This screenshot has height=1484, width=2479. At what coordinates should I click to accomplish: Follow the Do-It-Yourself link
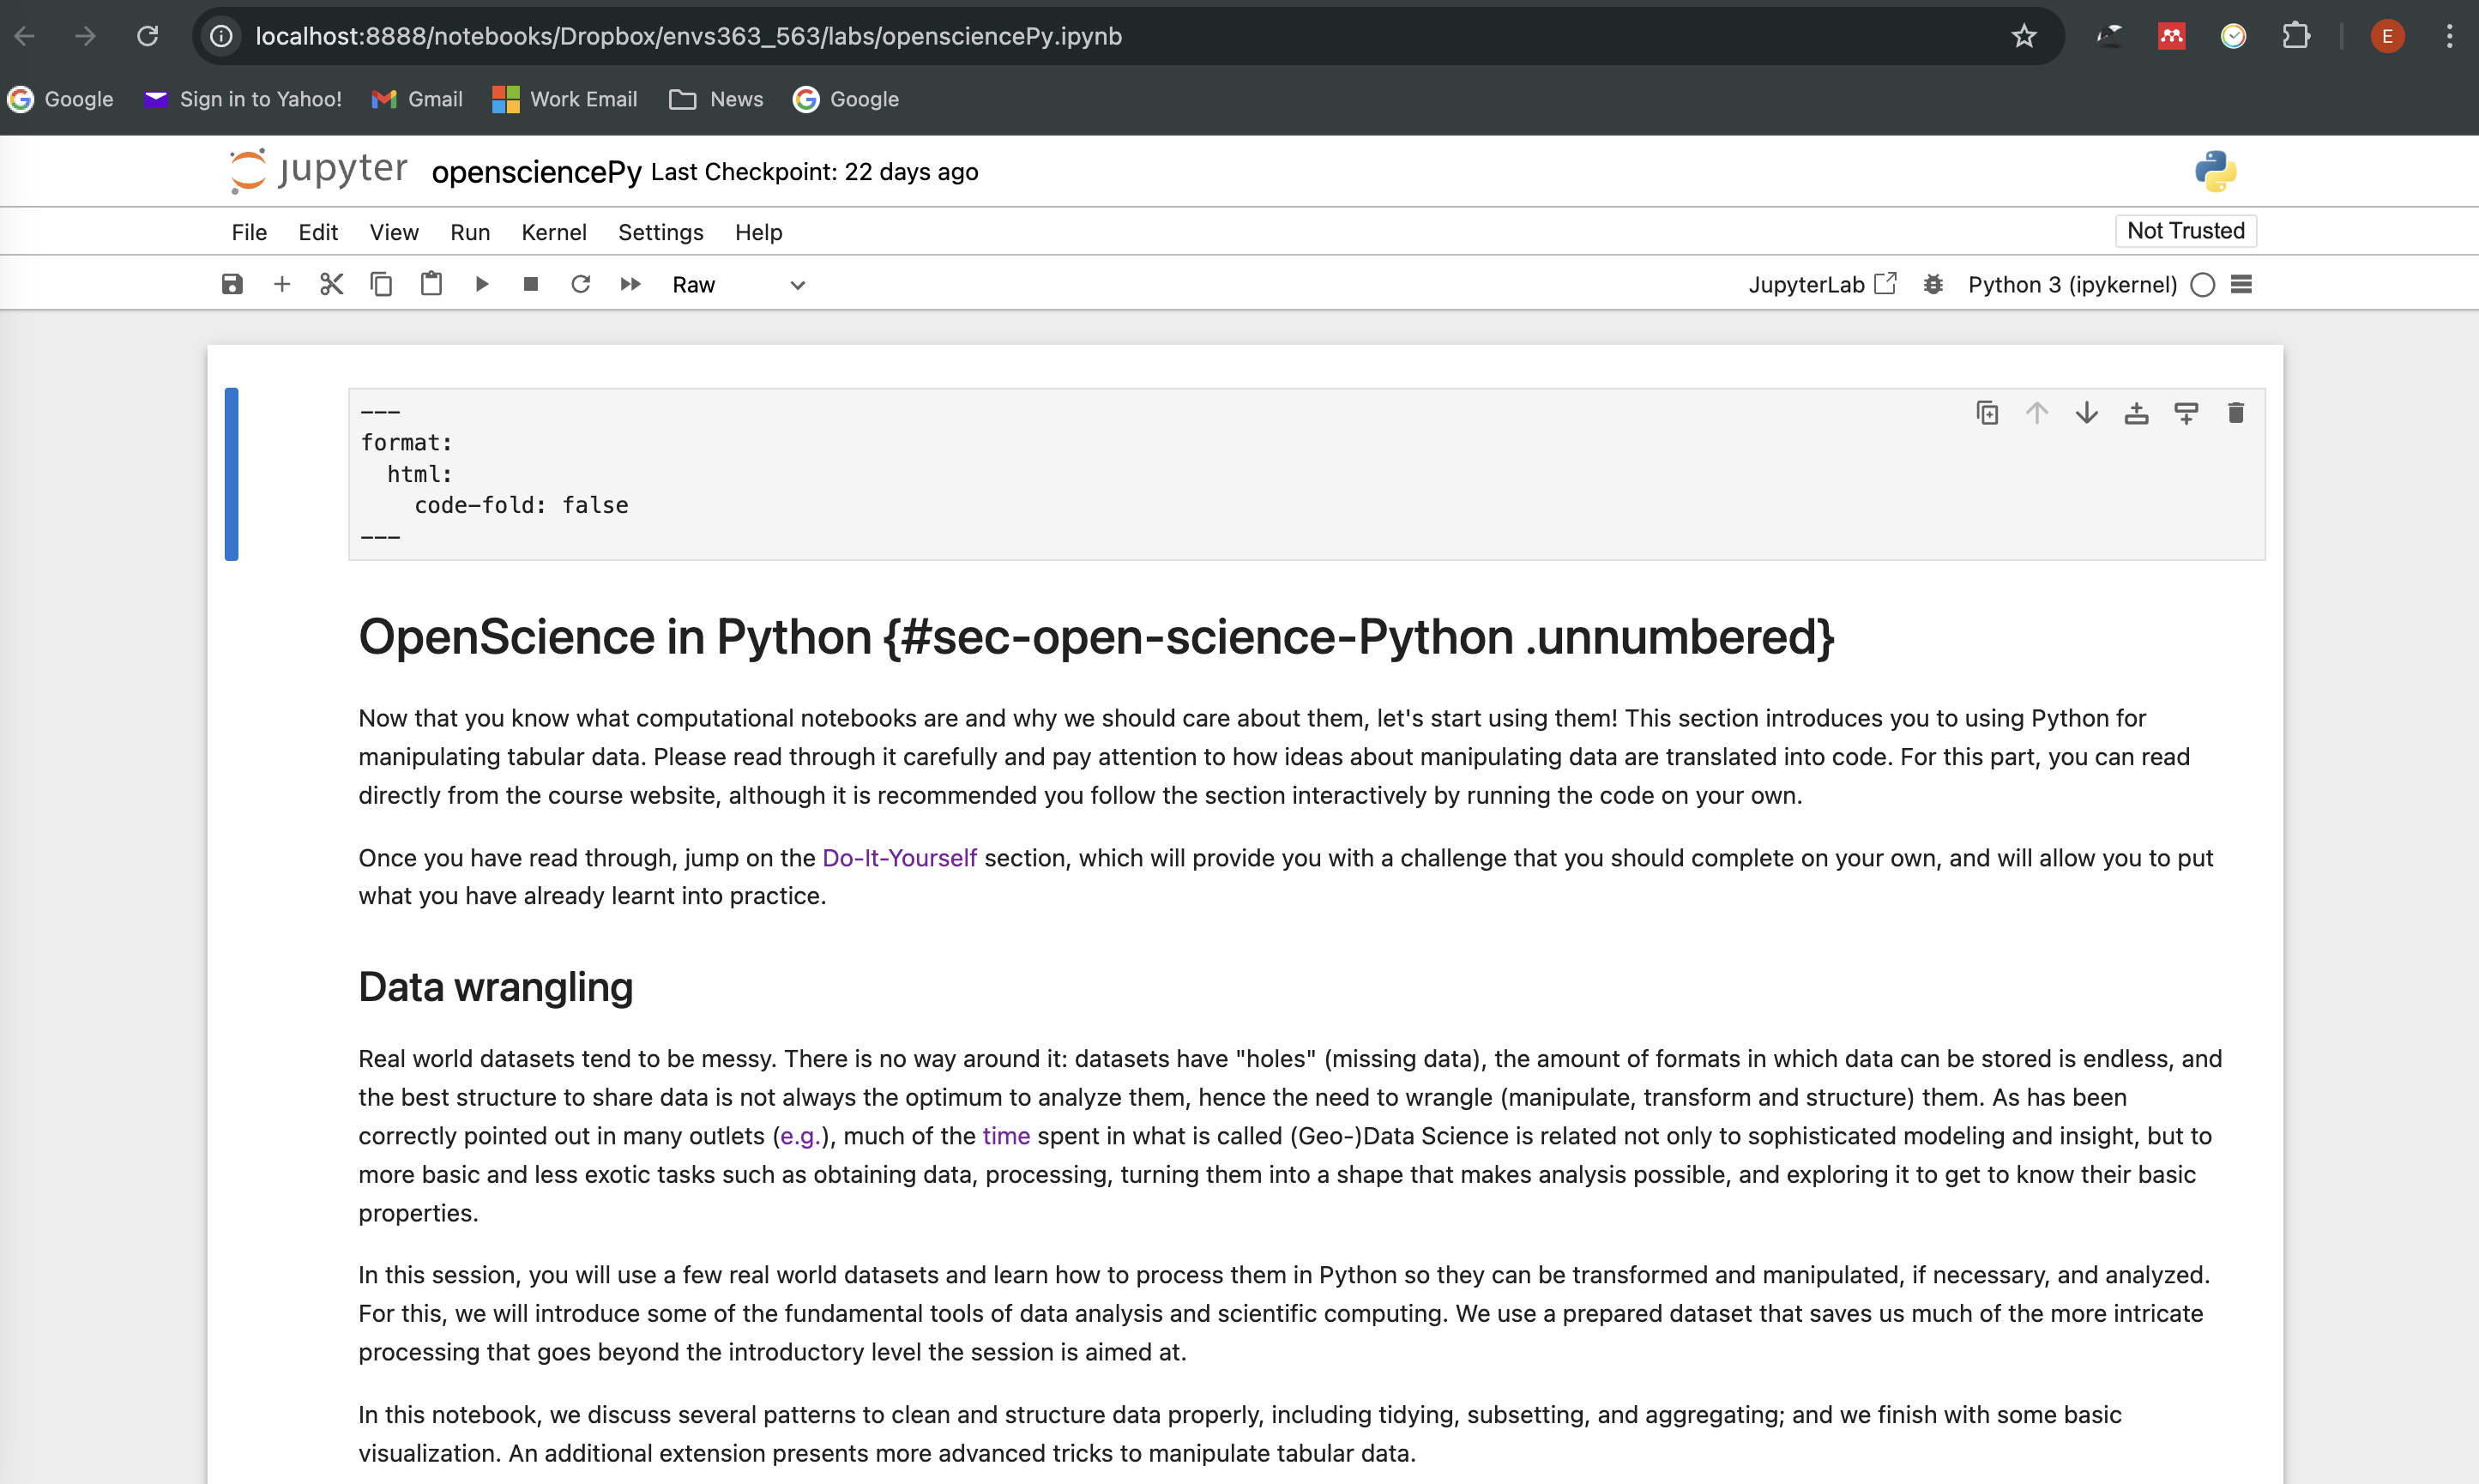(898, 858)
